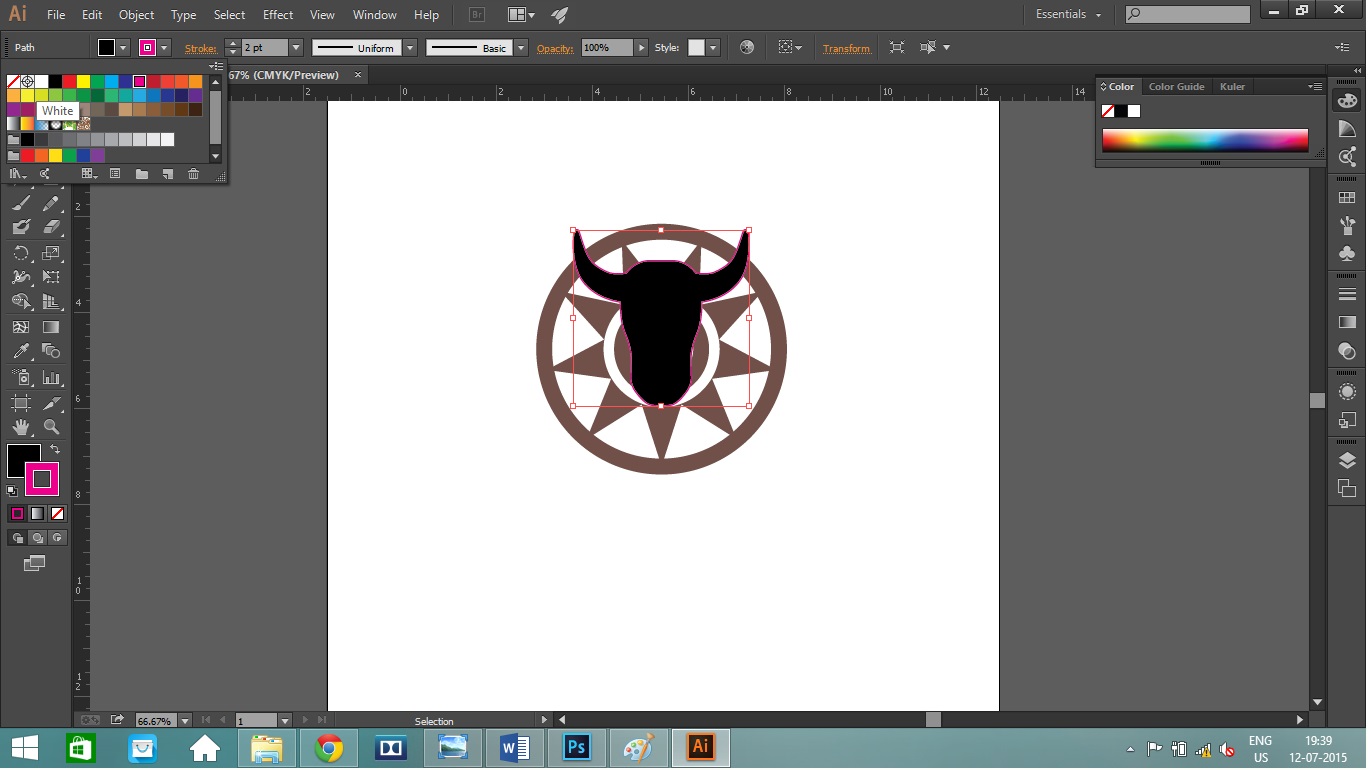
Task: Click Recolor Artwork icon in control bar
Action: (747, 47)
